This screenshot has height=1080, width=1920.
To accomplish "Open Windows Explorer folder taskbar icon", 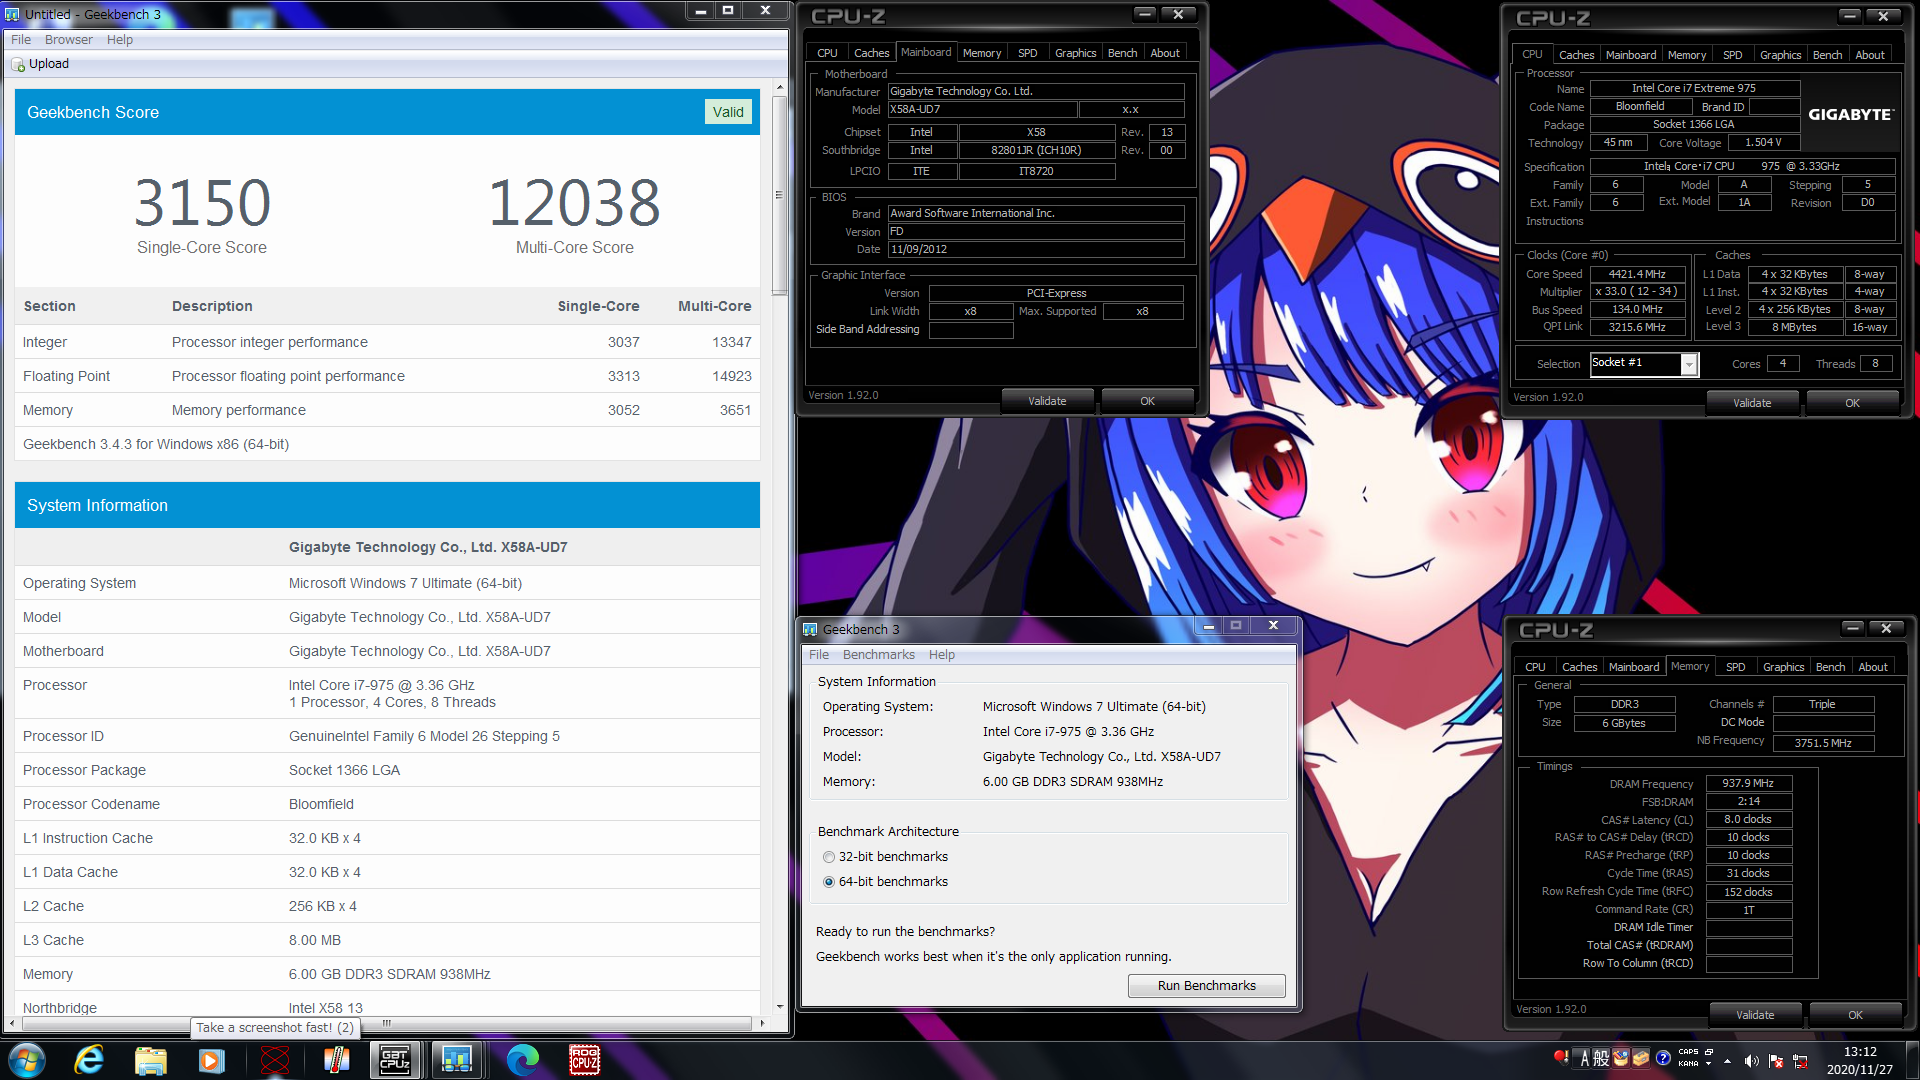I will (150, 1060).
